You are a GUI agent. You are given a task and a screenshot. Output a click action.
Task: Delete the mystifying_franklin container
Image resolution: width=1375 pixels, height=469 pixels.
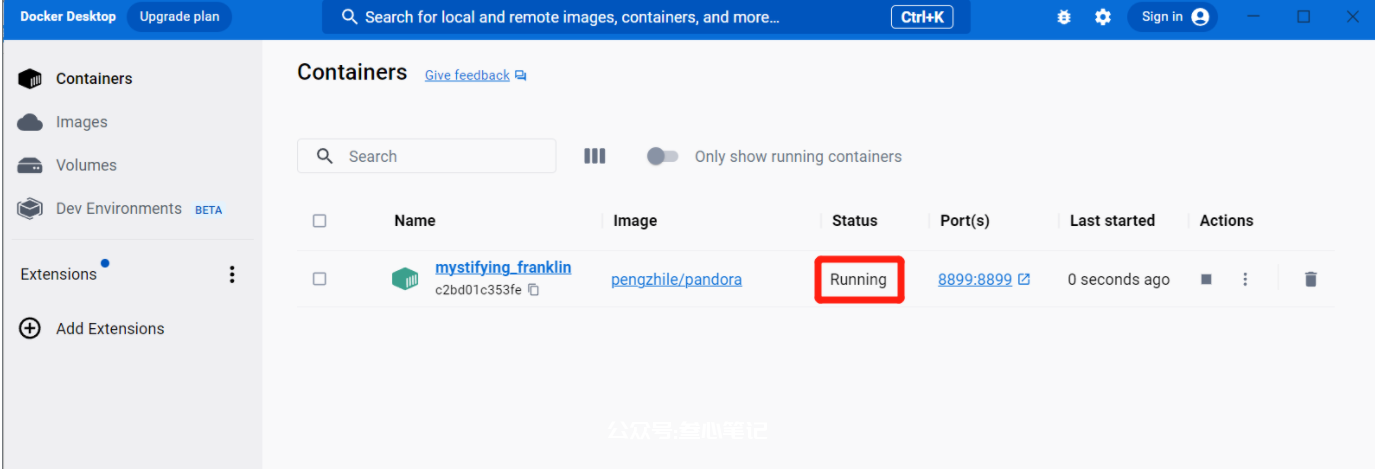click(1310, 279)
